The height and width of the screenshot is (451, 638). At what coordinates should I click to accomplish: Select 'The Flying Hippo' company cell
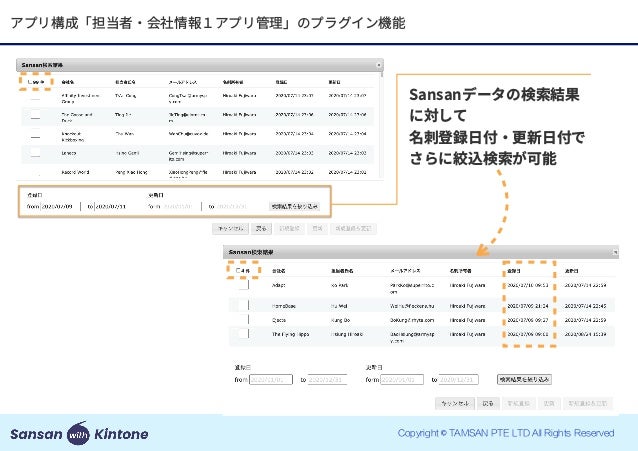click(291, 334)
